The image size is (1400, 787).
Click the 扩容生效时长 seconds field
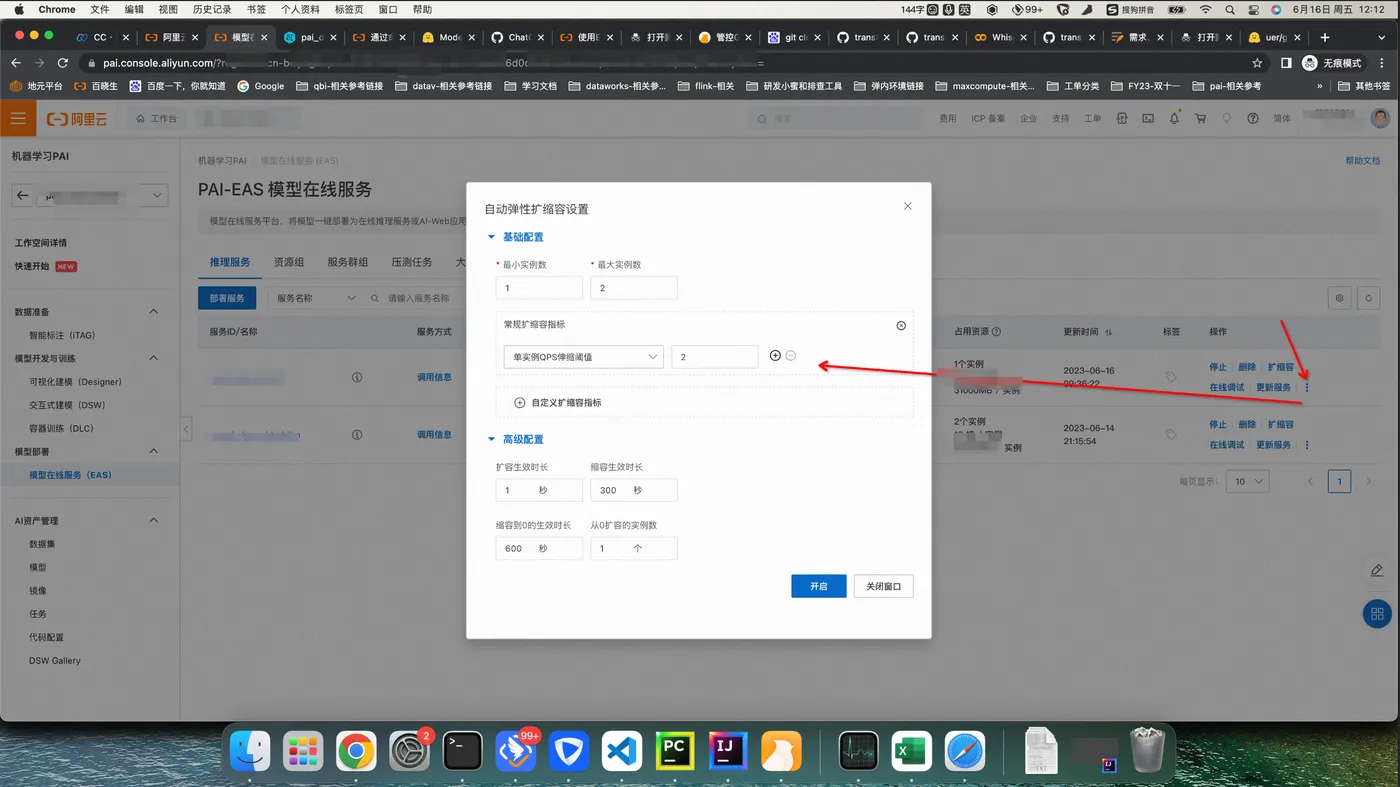click(539, 491)
